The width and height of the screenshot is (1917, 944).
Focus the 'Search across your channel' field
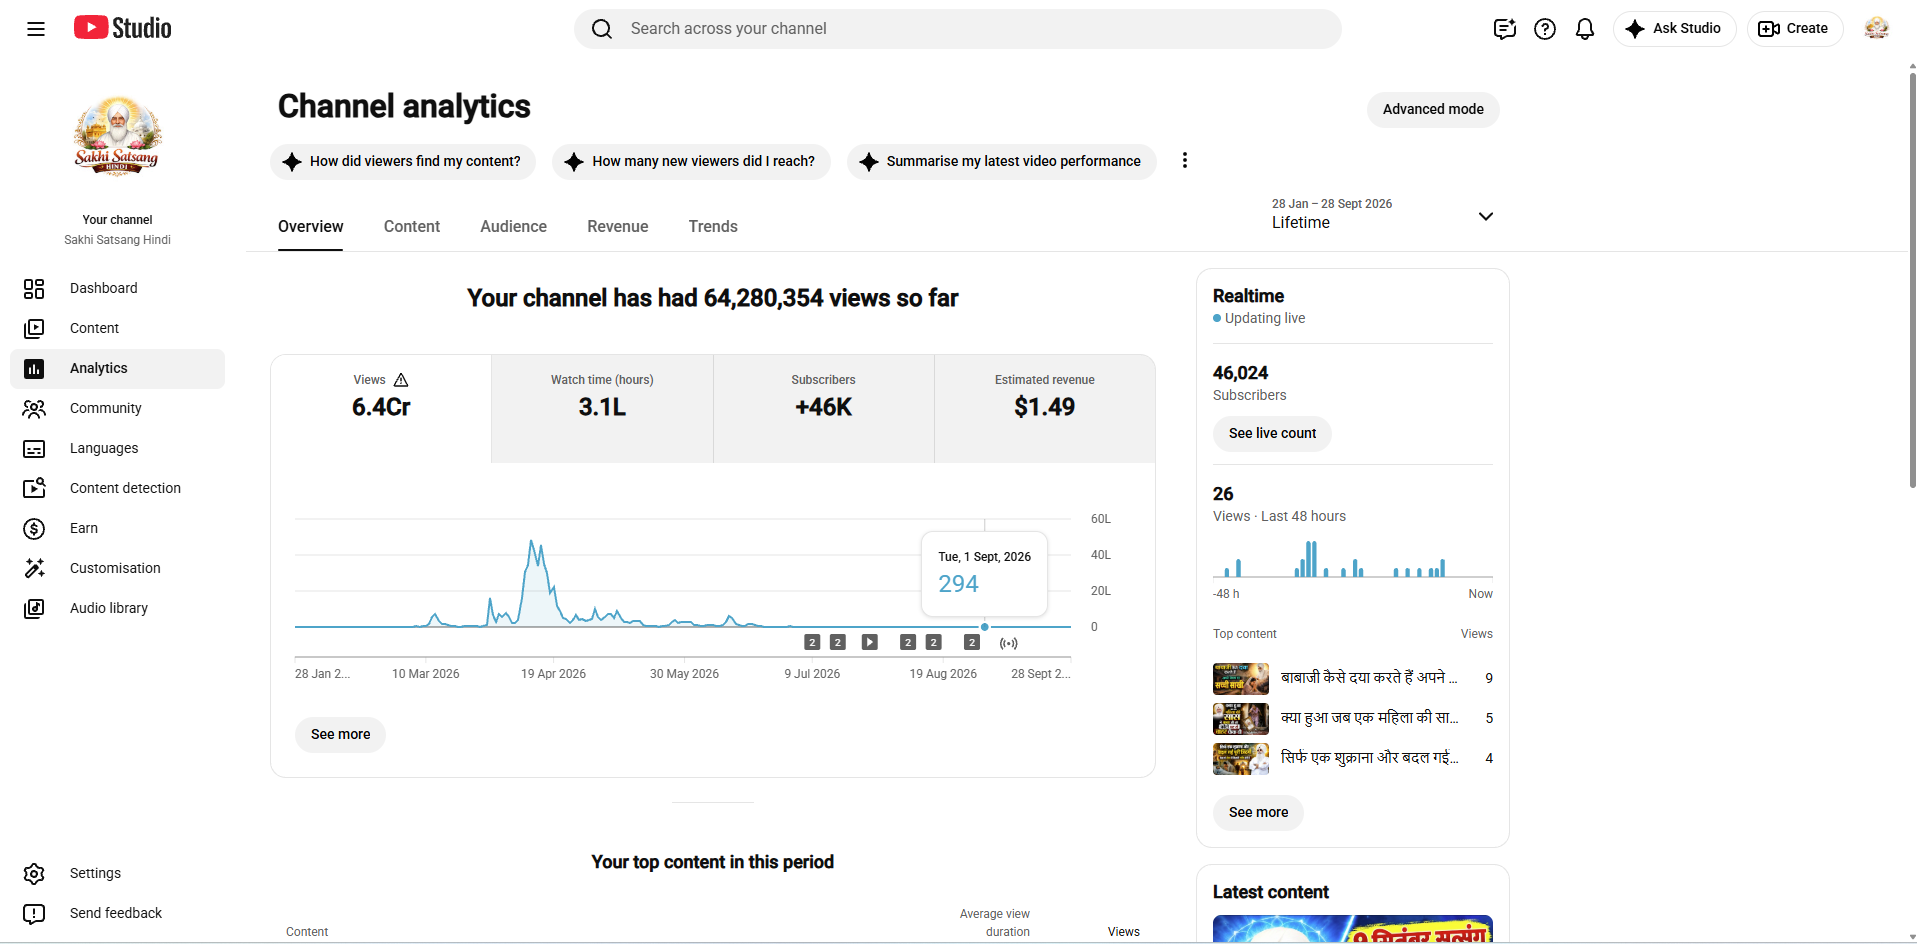[958, 29]
